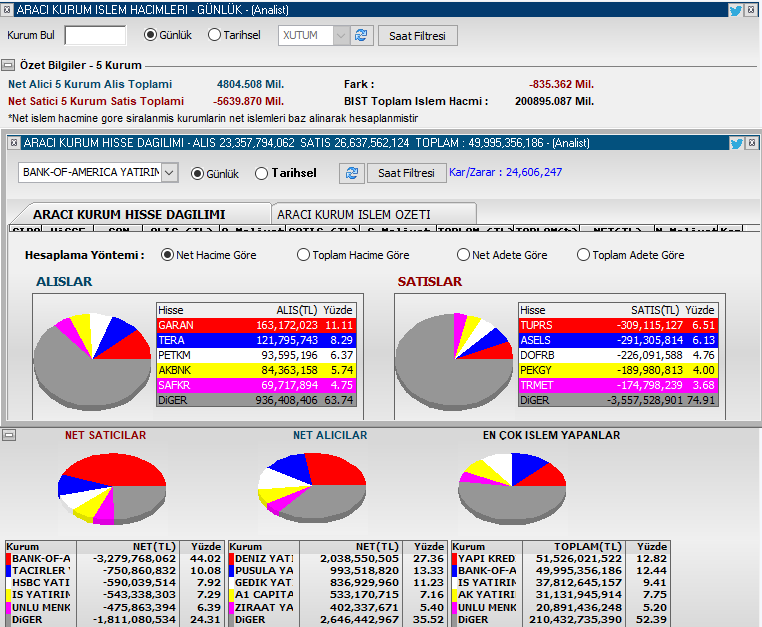
Task: Select DENIZ YATI row in Net Alicilar table
Action: pos(337,558)
